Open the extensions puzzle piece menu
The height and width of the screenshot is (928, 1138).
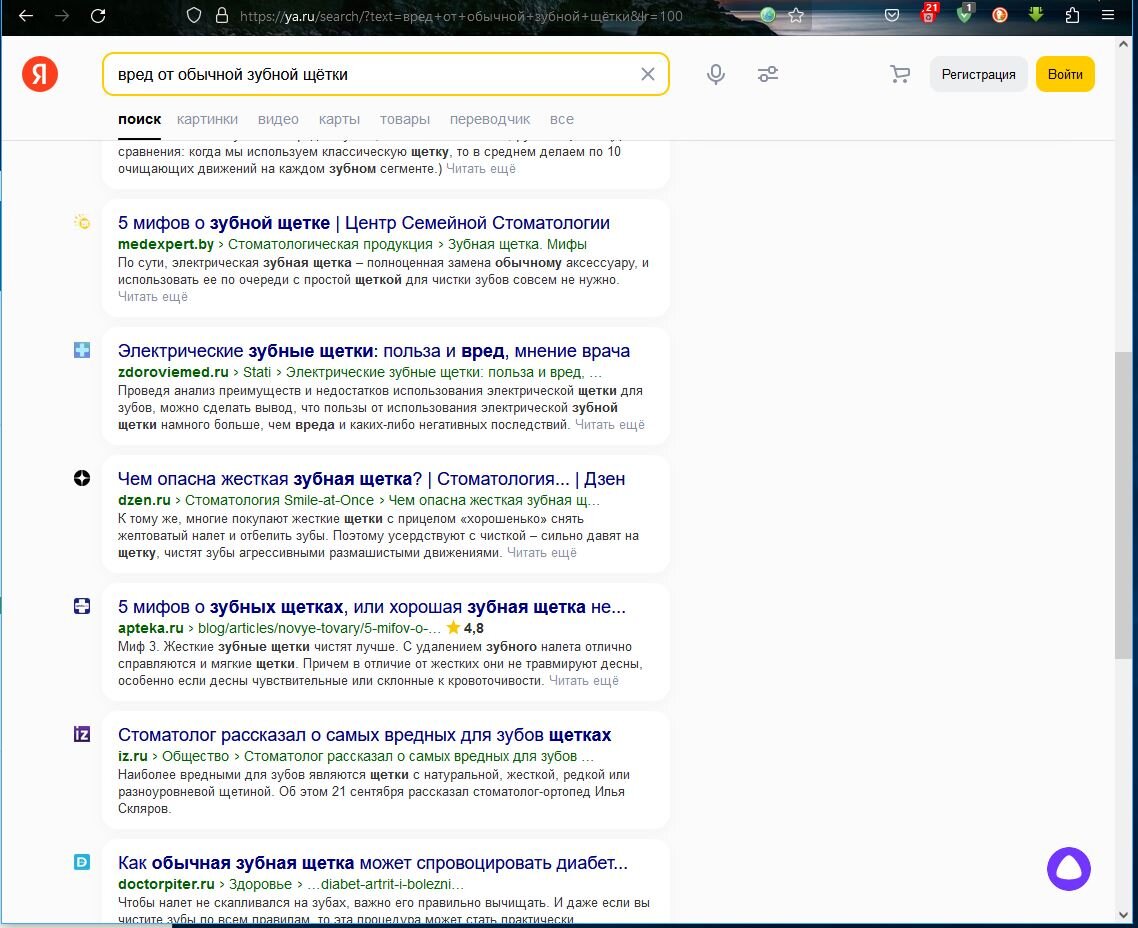click(x=1073, y=15)
